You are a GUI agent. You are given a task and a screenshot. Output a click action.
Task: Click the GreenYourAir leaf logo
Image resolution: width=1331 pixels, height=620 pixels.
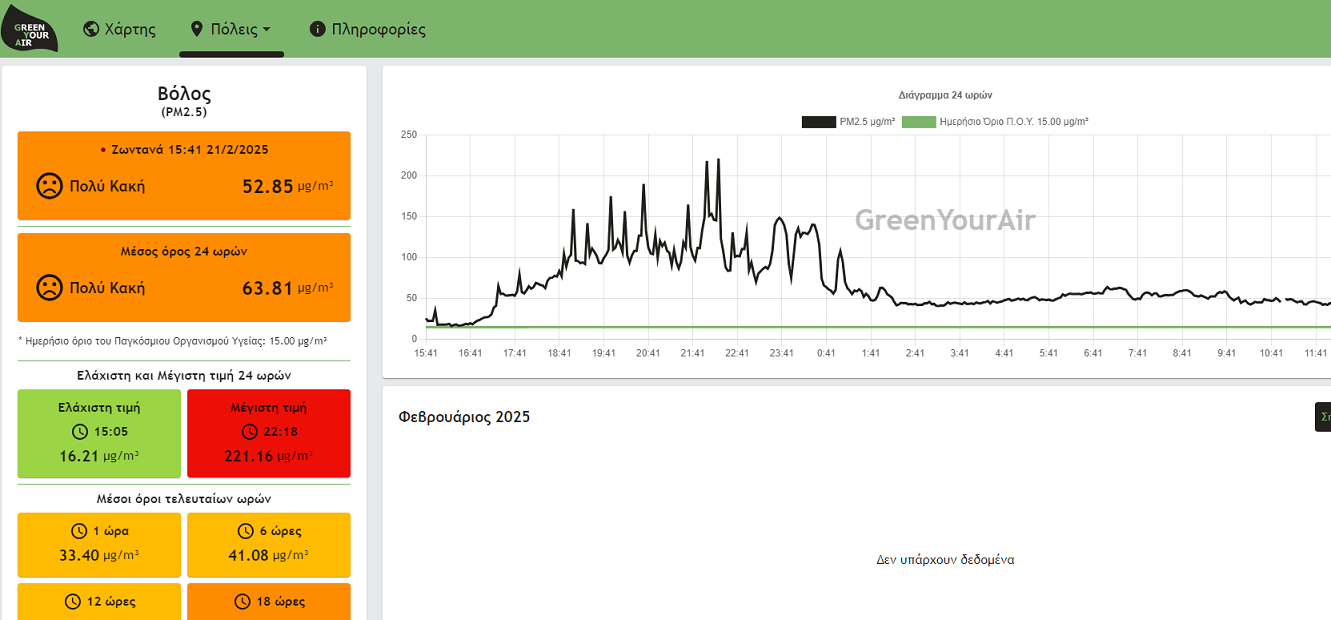point(29,29)
